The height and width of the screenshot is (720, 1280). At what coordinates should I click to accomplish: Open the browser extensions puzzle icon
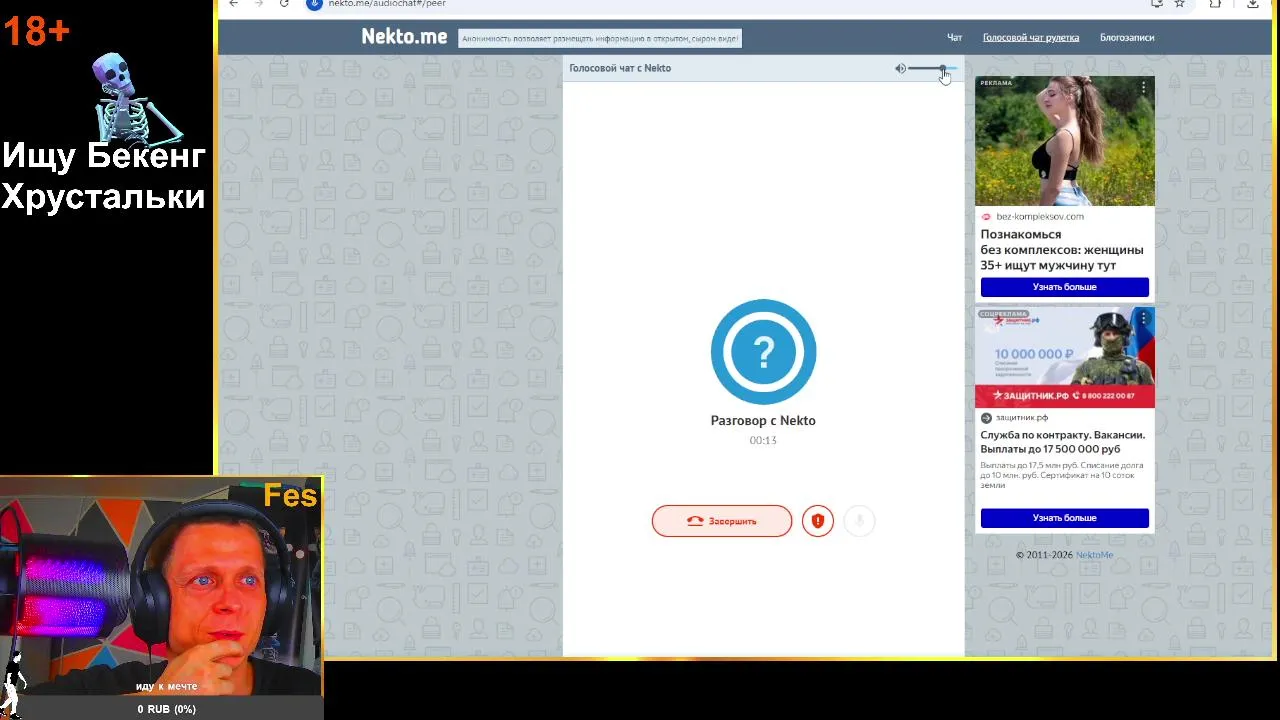click(x=1215, y=4)
